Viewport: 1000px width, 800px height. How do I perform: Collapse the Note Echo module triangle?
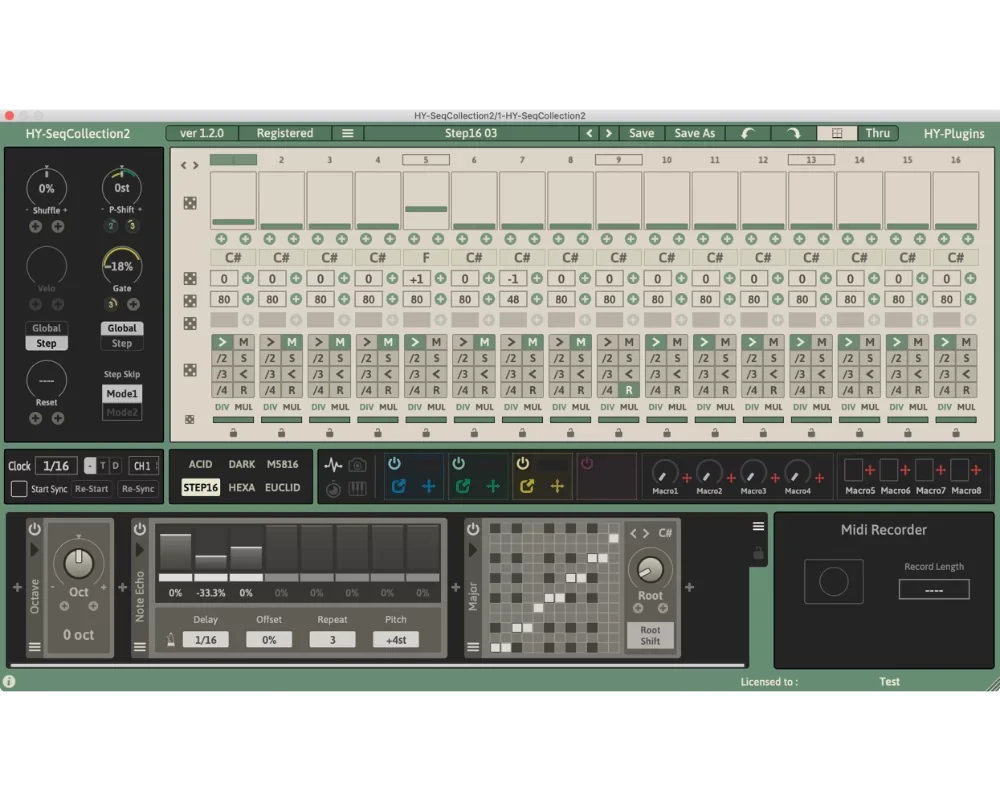coord(140,550)
